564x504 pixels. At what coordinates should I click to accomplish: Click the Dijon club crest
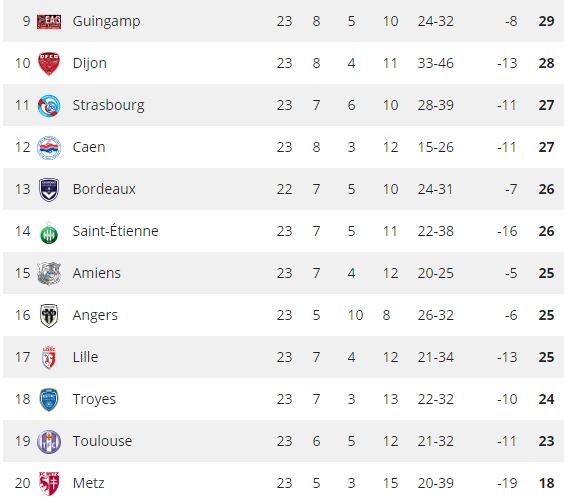49,63
